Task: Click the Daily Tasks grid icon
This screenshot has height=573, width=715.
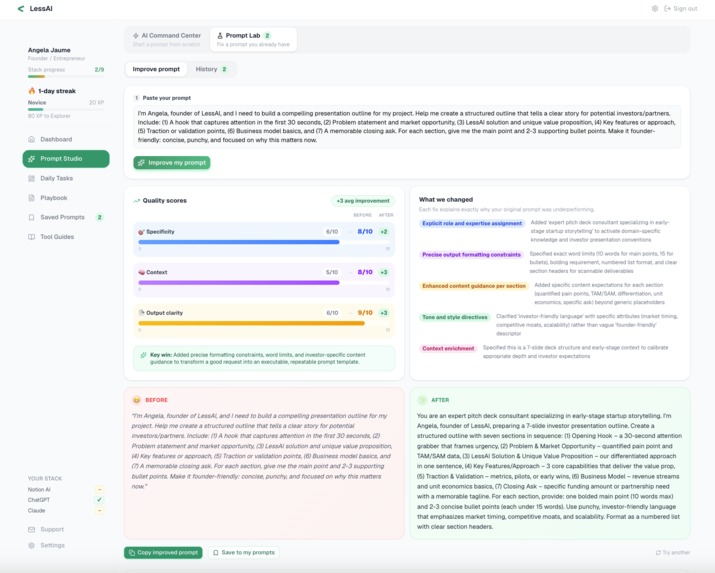Action: pos(31,178)
